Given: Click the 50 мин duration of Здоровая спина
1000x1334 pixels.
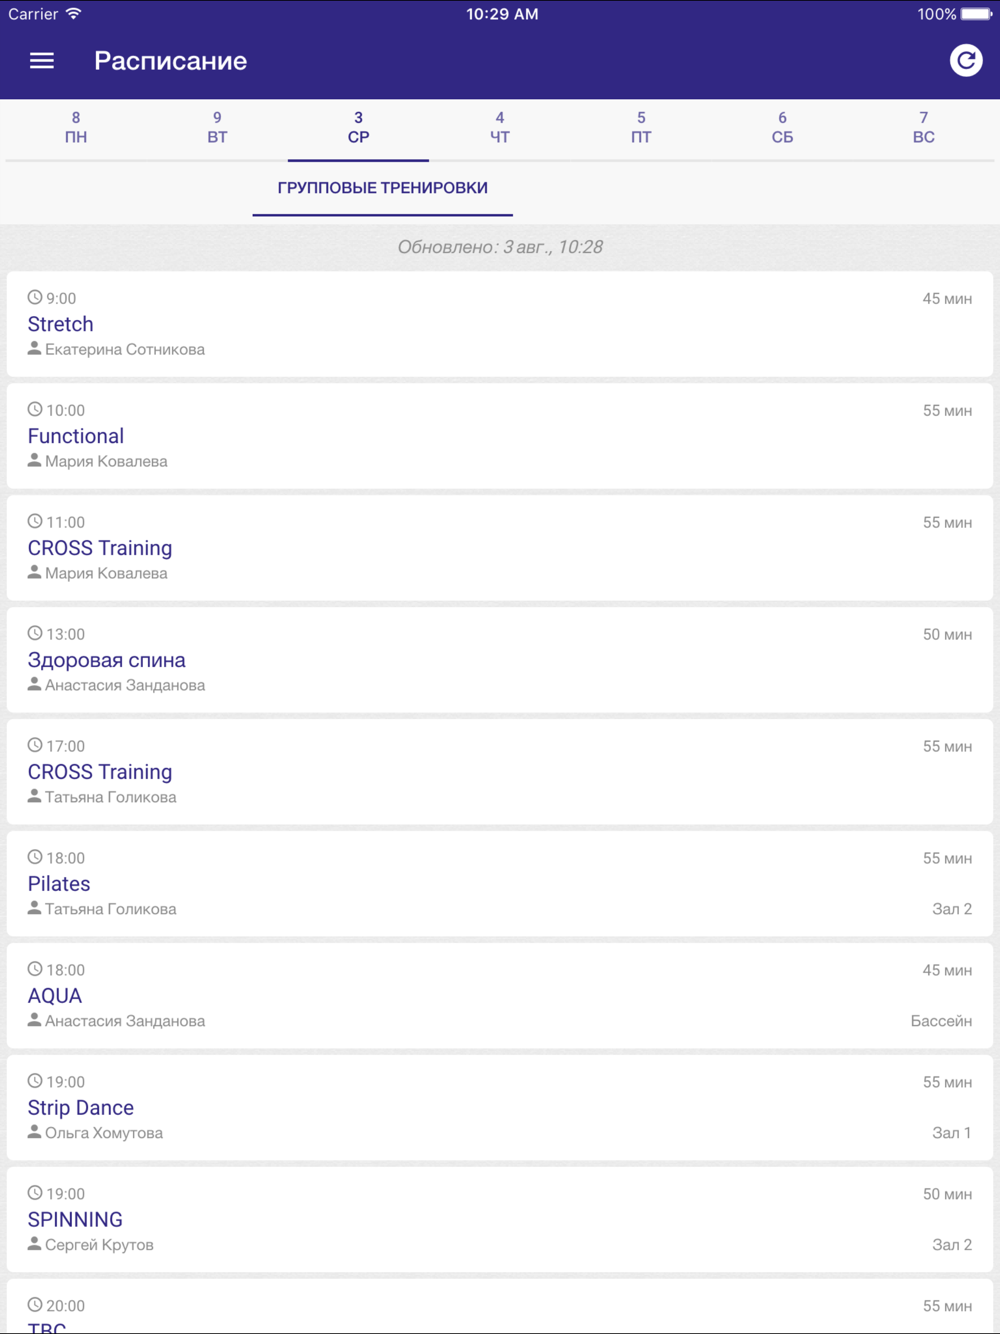Looking at the screenshot, I should [947, 634].
